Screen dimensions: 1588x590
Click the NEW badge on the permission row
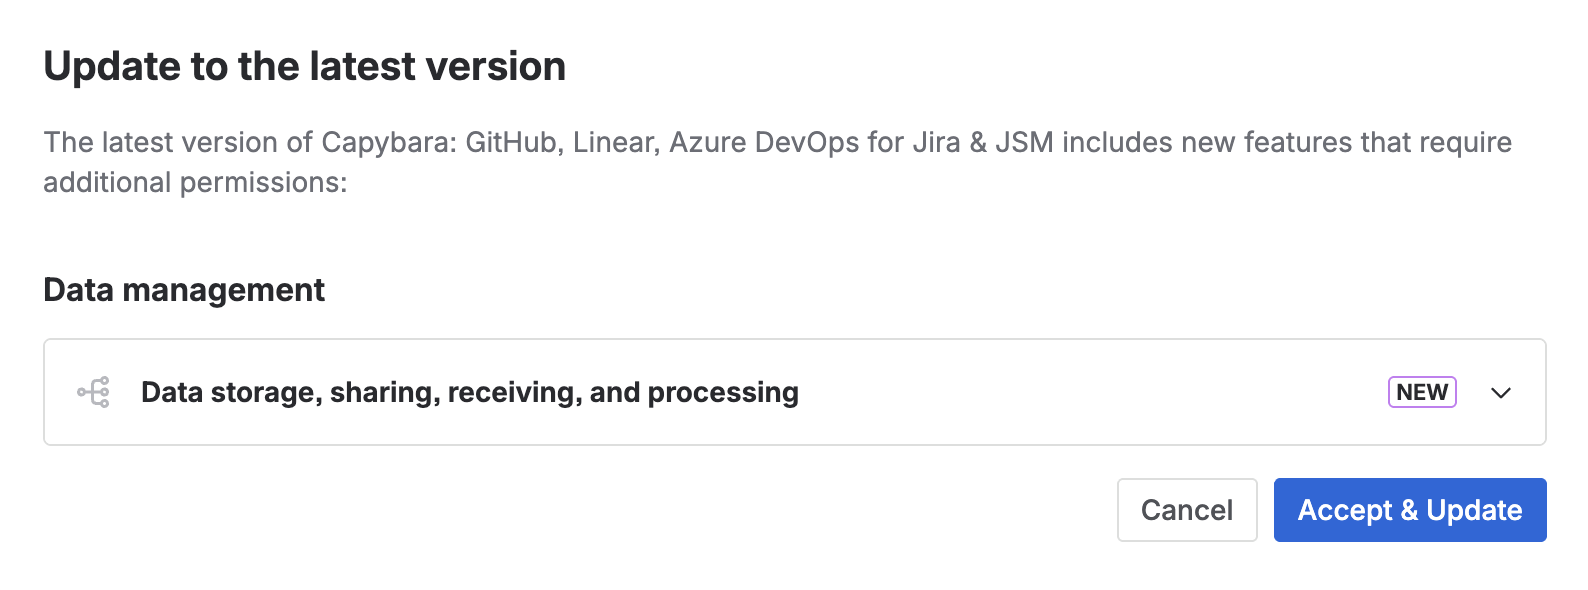tap(1422, 392)
